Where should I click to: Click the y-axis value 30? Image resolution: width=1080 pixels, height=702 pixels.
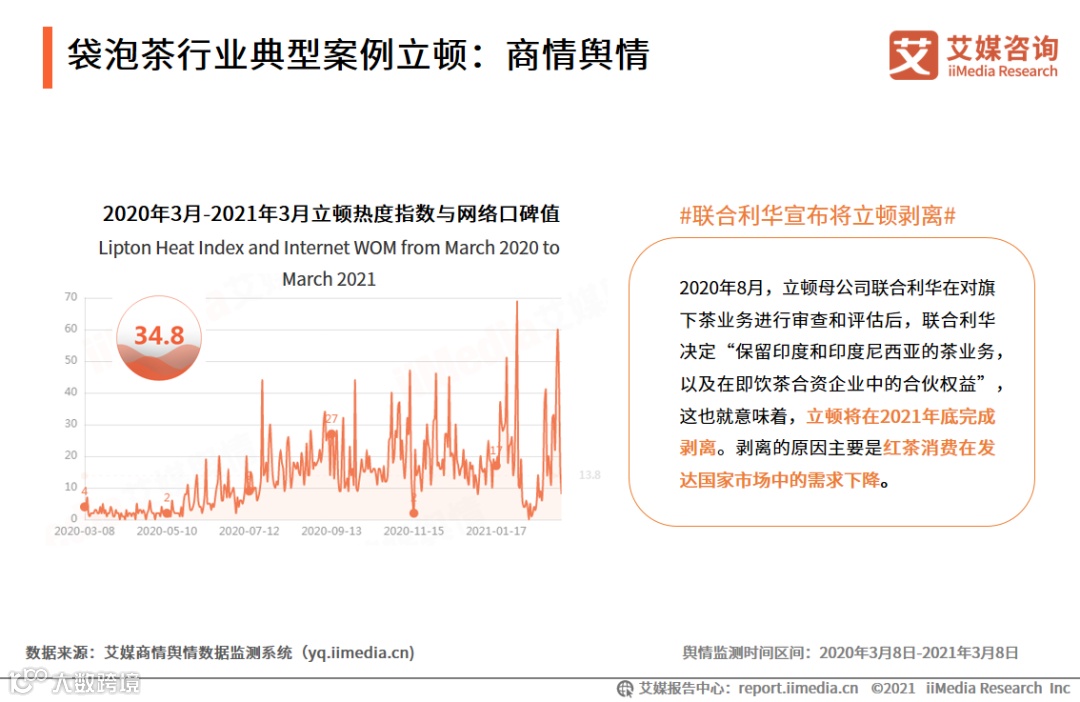(71, 424)
